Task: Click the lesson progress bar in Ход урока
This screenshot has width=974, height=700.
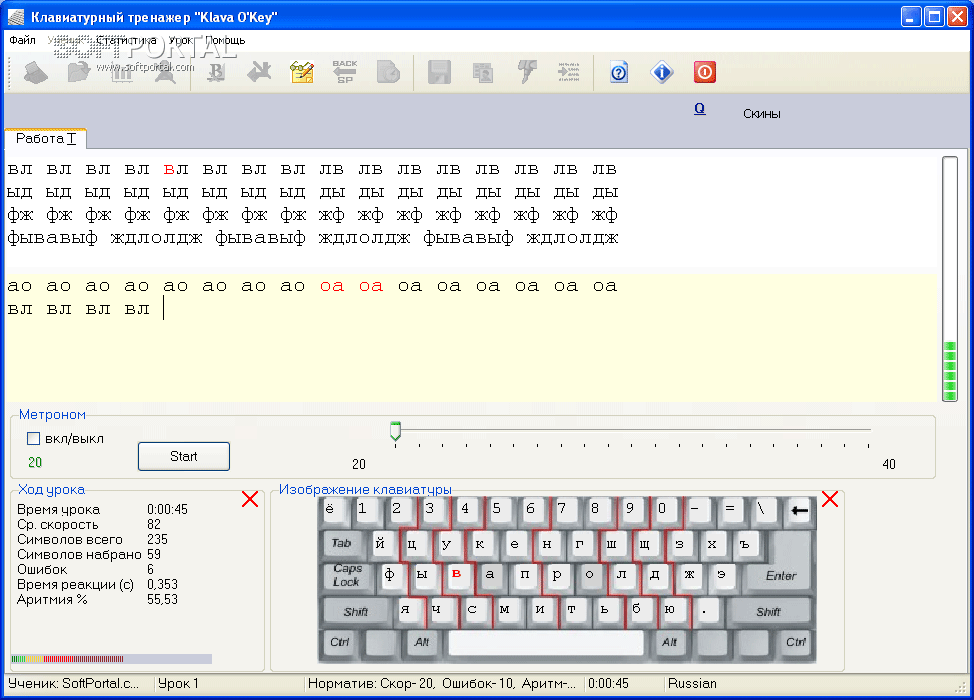Action: (112, 658)
